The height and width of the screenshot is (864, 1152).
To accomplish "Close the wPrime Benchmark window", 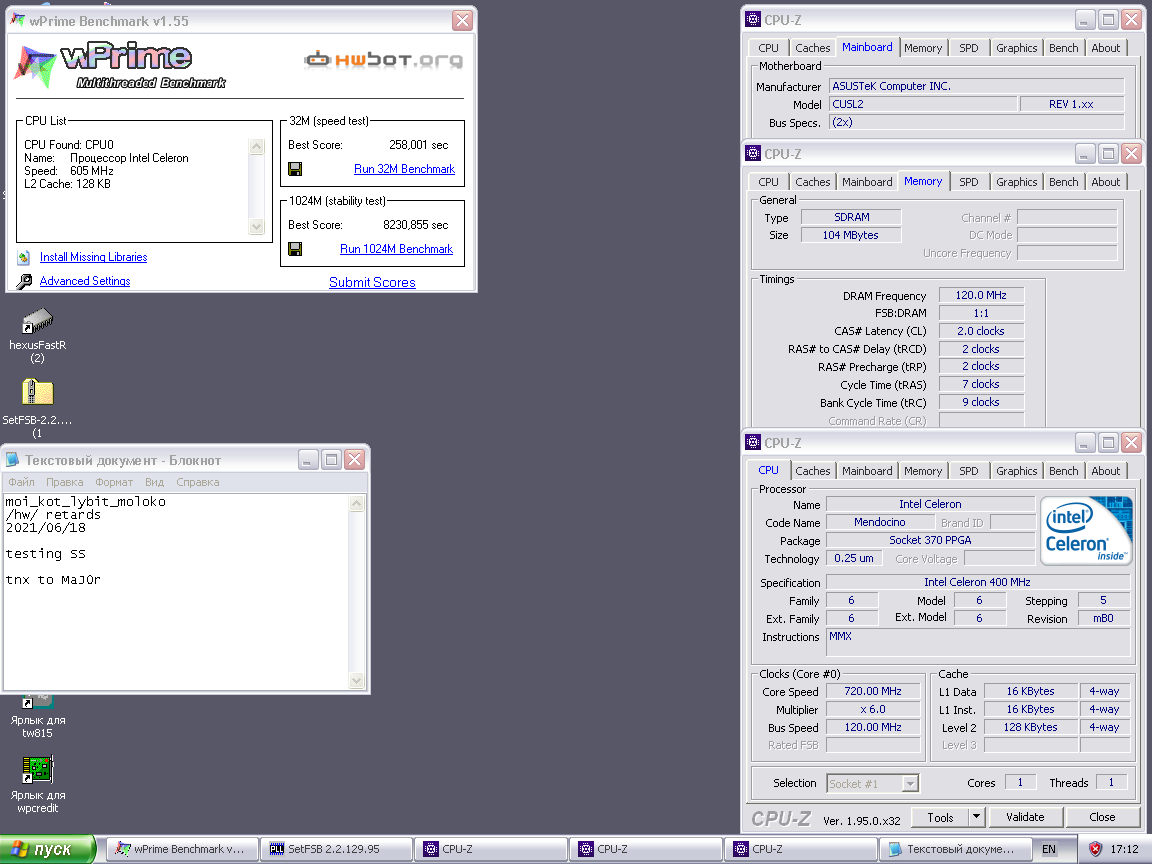I will 462,20.
